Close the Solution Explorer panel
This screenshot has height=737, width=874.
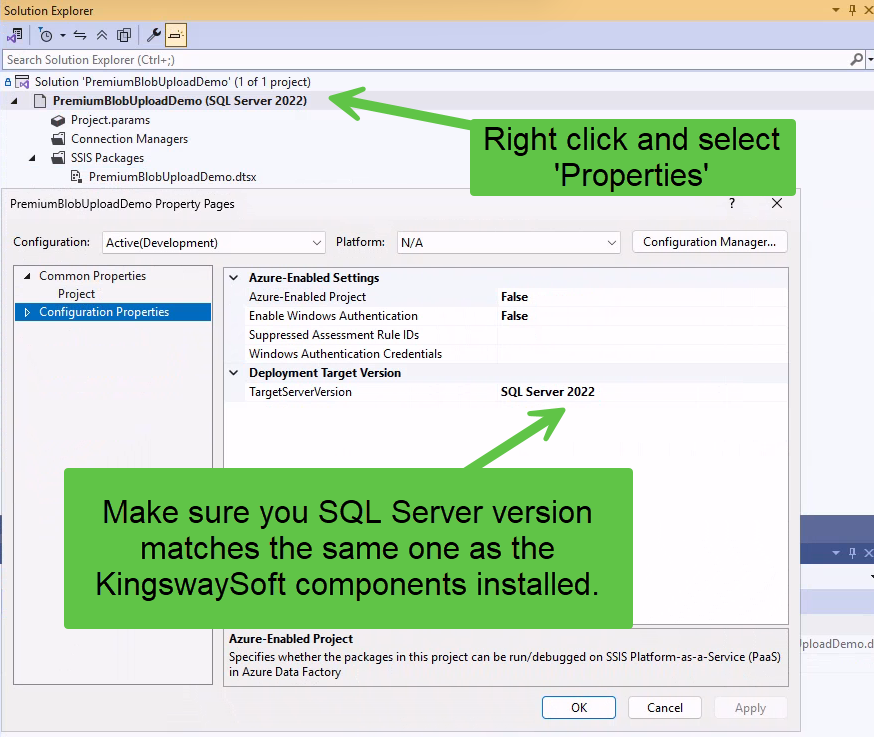(868, 10)
